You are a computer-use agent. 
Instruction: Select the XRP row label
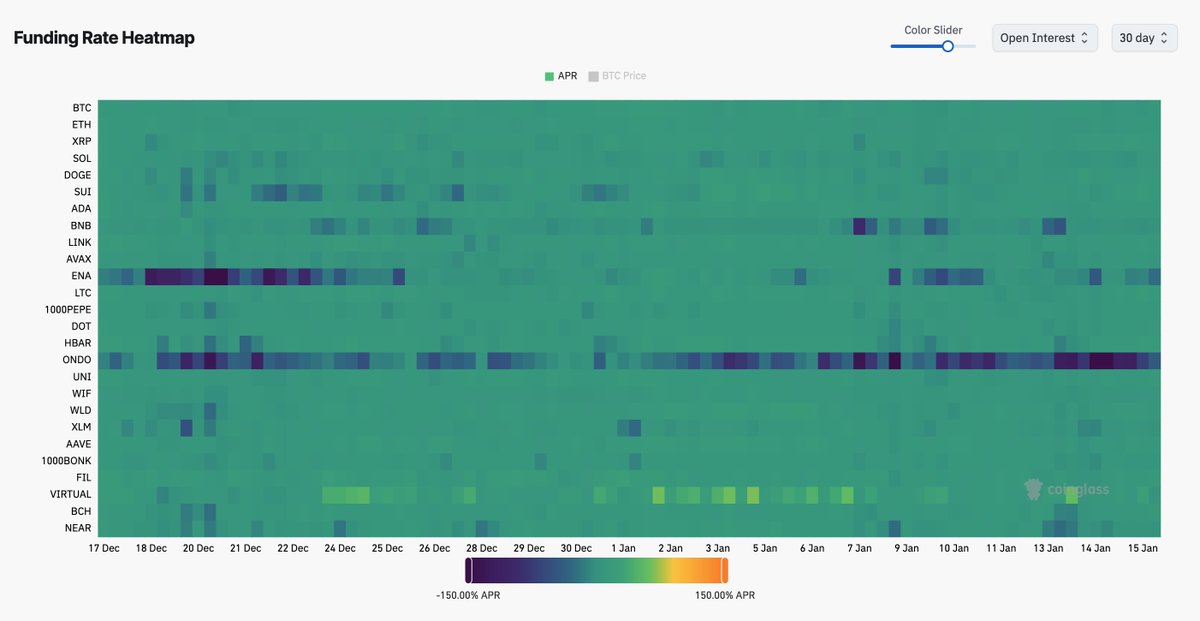(82, 142)
